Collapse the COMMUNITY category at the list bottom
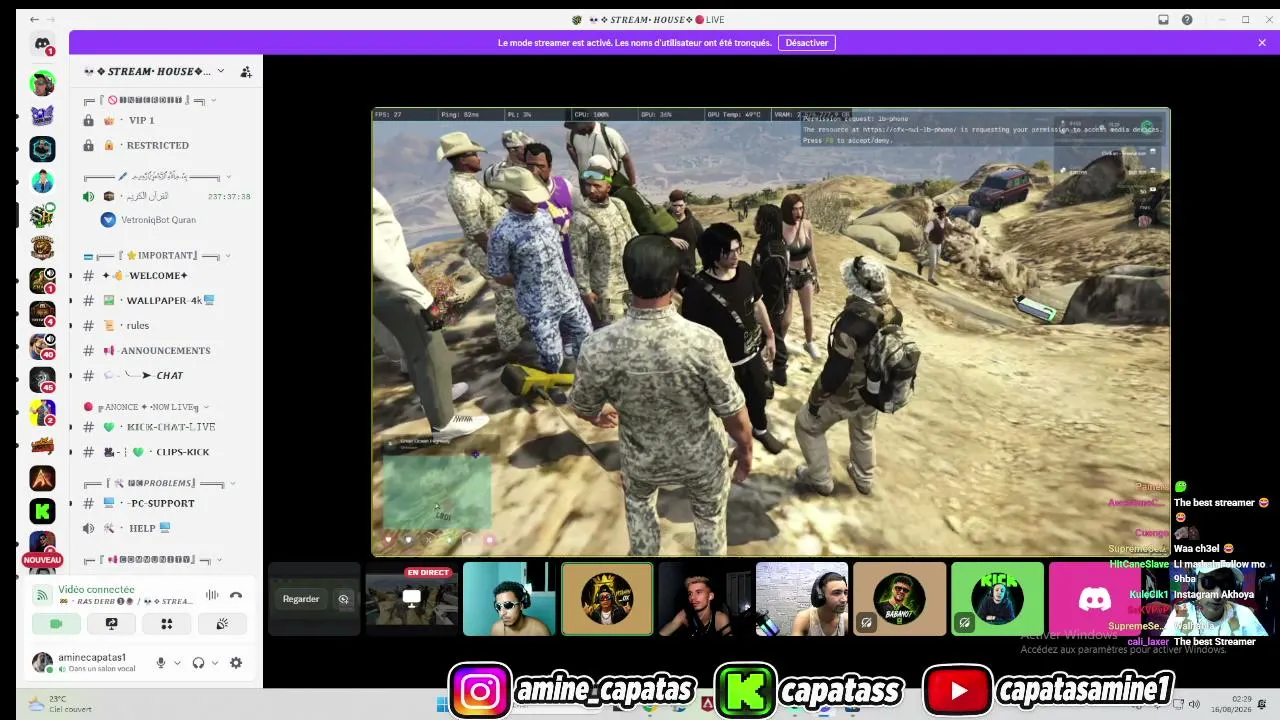1280x720 pixels. pos(153,560)
